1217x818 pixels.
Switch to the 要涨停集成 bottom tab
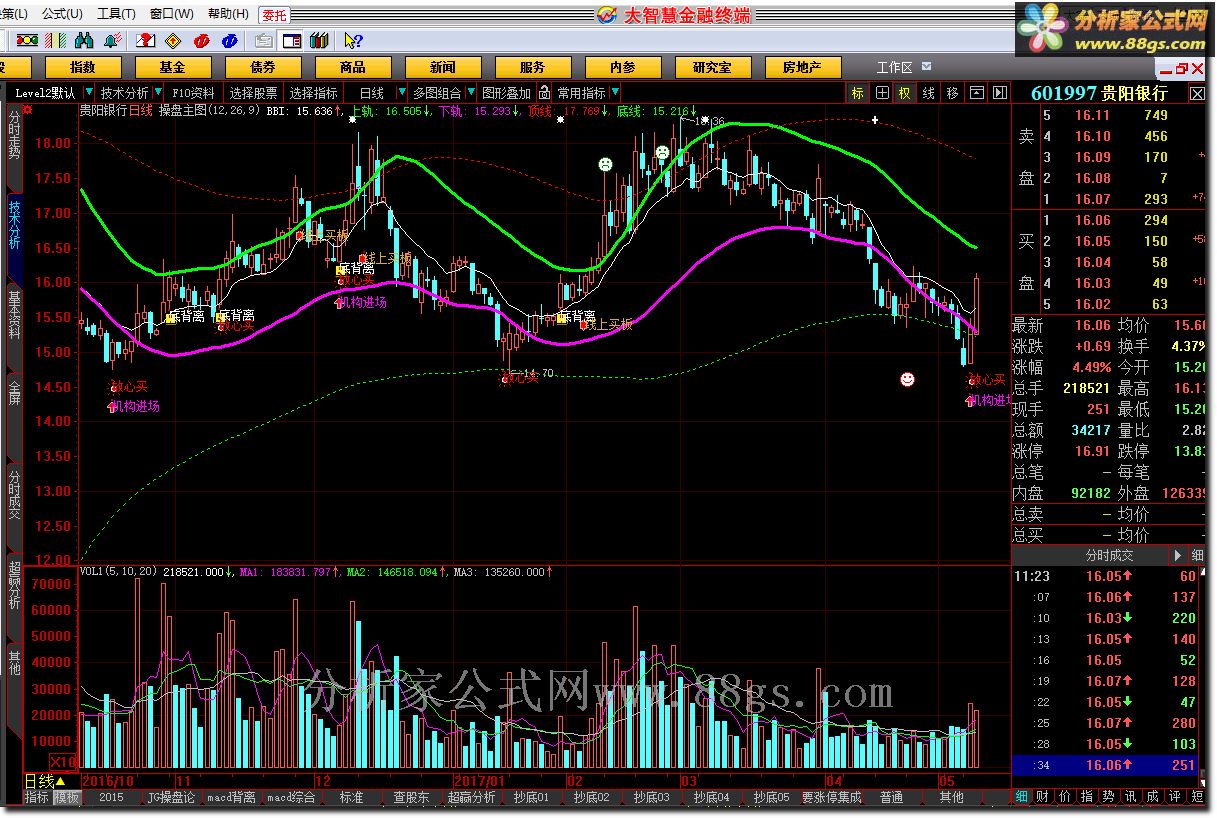coord(831,798)
